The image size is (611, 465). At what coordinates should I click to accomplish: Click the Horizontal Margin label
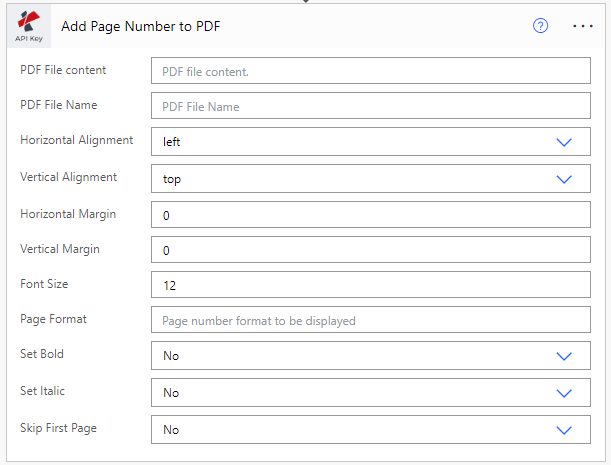68,214
